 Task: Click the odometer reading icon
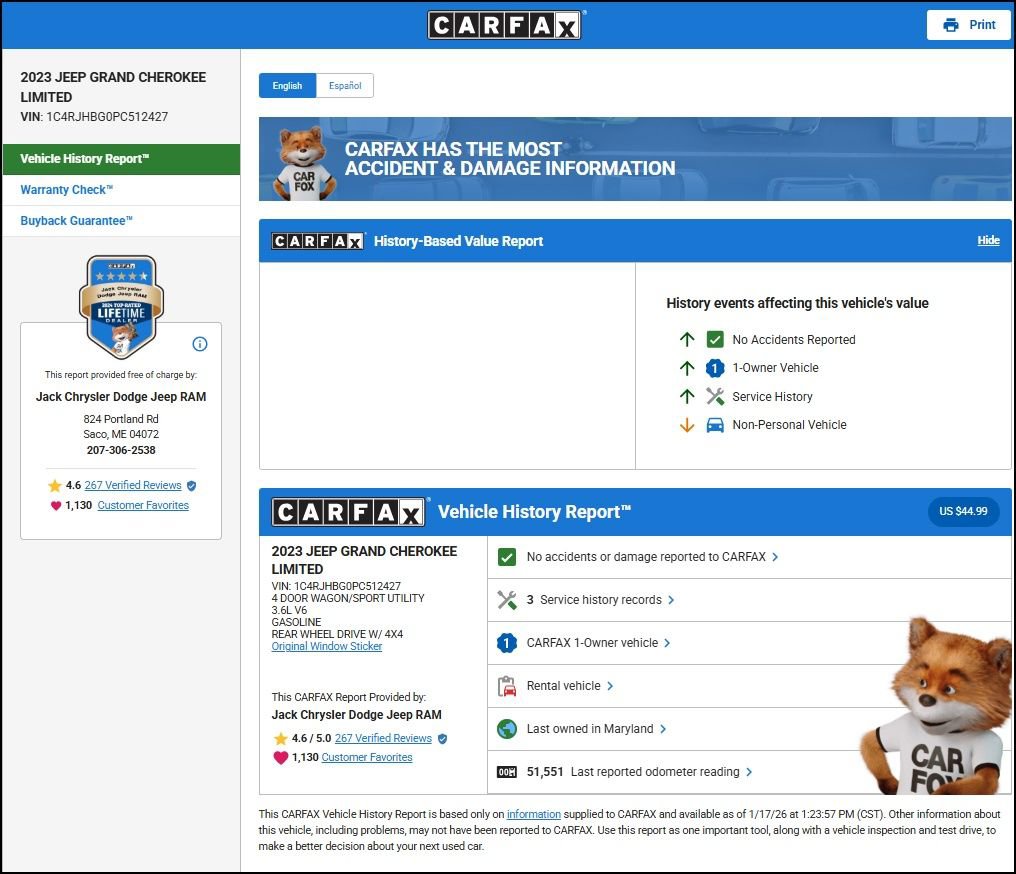[507, 772]
